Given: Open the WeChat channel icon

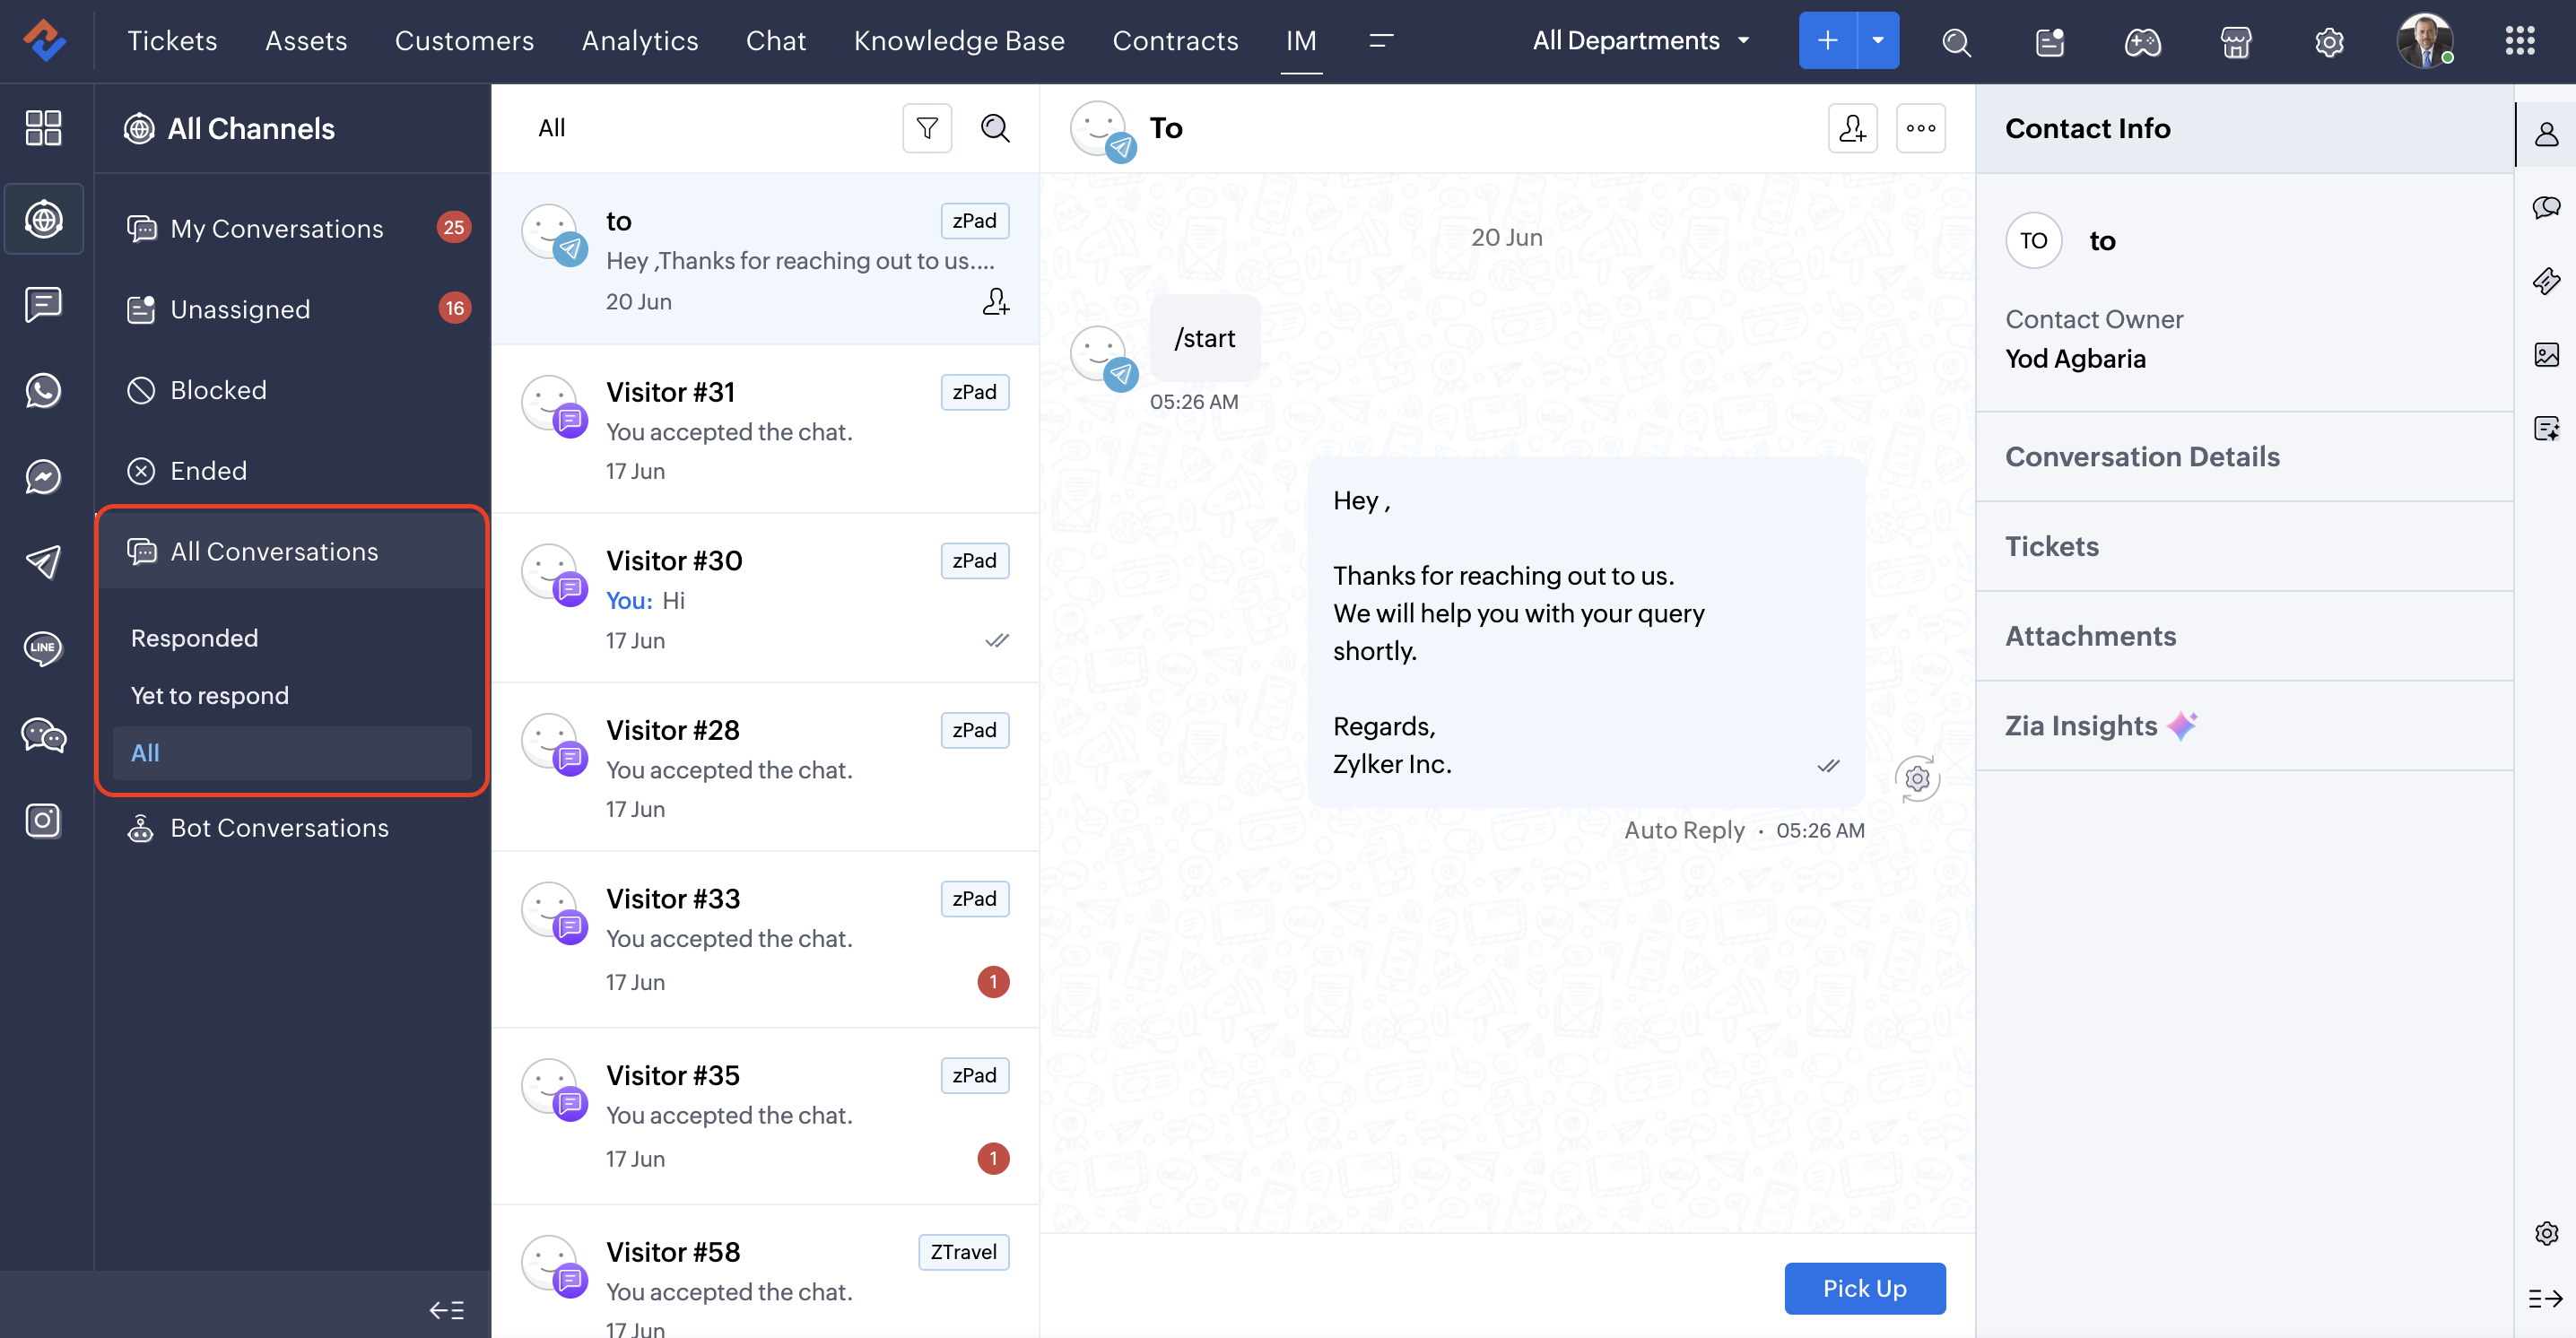Looking at the screenshot, I should [x=43, y=735].
